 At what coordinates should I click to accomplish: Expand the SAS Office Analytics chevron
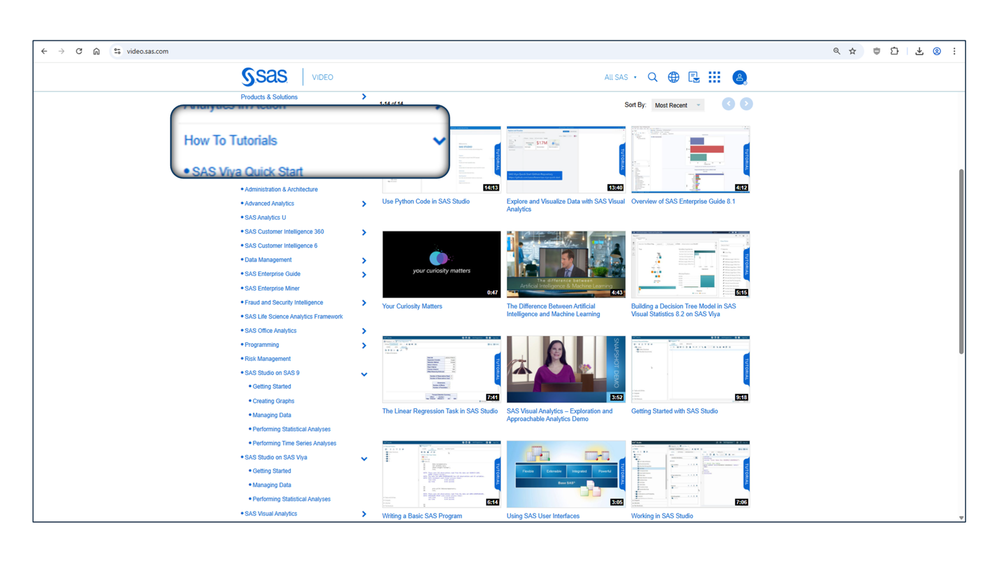364,331
